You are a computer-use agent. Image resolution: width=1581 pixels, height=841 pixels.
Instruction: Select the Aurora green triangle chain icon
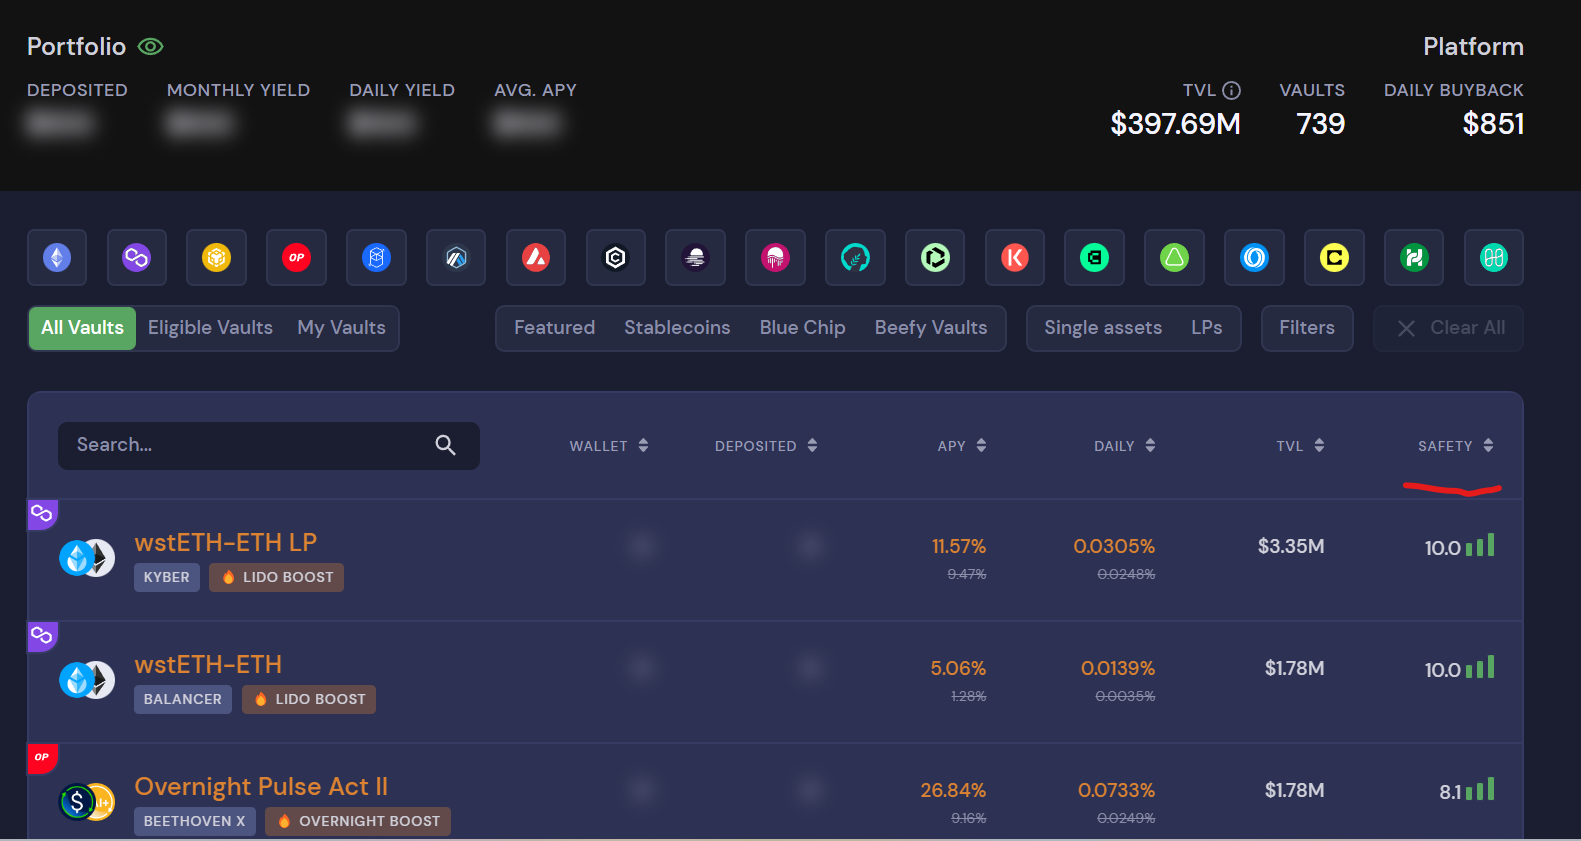(x=1174, y=258)
